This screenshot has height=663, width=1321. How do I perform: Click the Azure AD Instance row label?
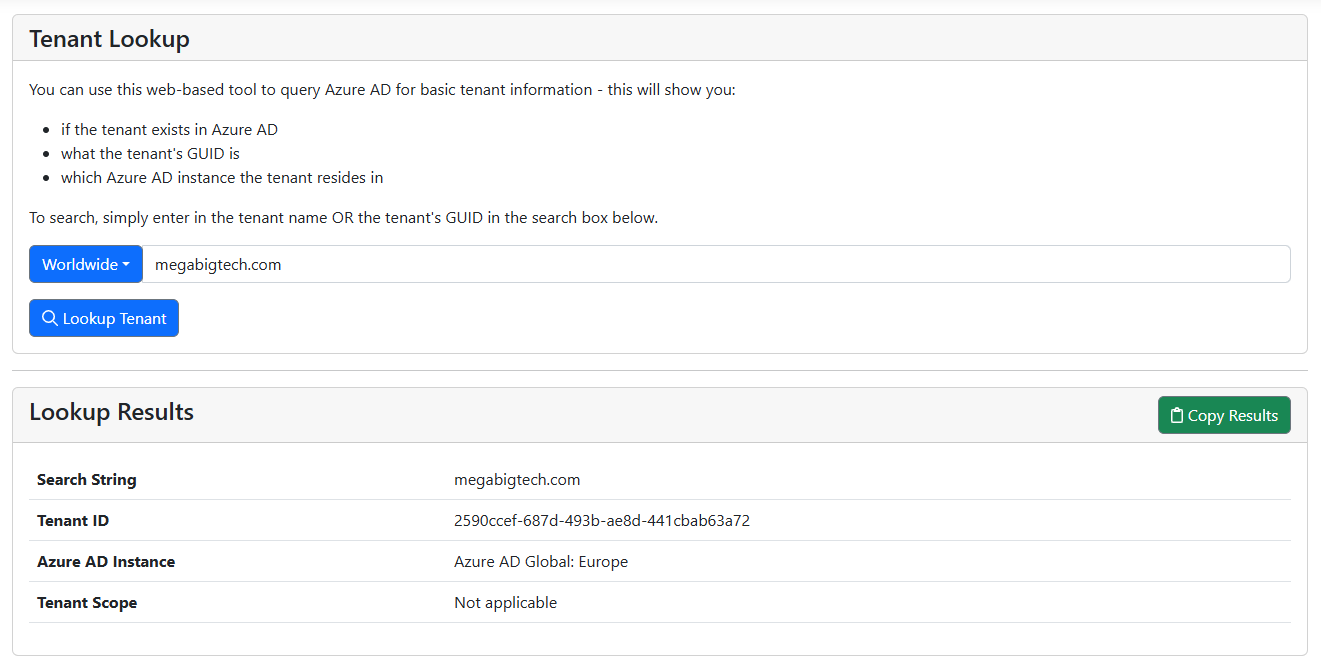click(x=106, y=561)
